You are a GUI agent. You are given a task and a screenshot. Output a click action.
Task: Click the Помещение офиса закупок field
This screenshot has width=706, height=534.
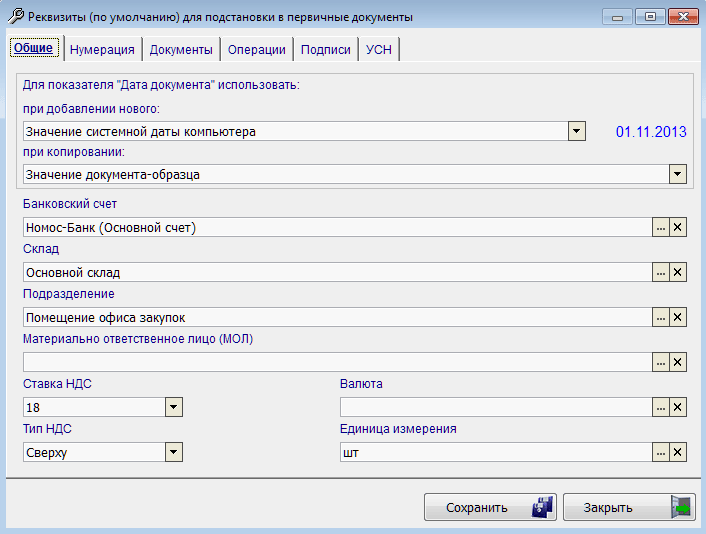[x=338, y=317]
